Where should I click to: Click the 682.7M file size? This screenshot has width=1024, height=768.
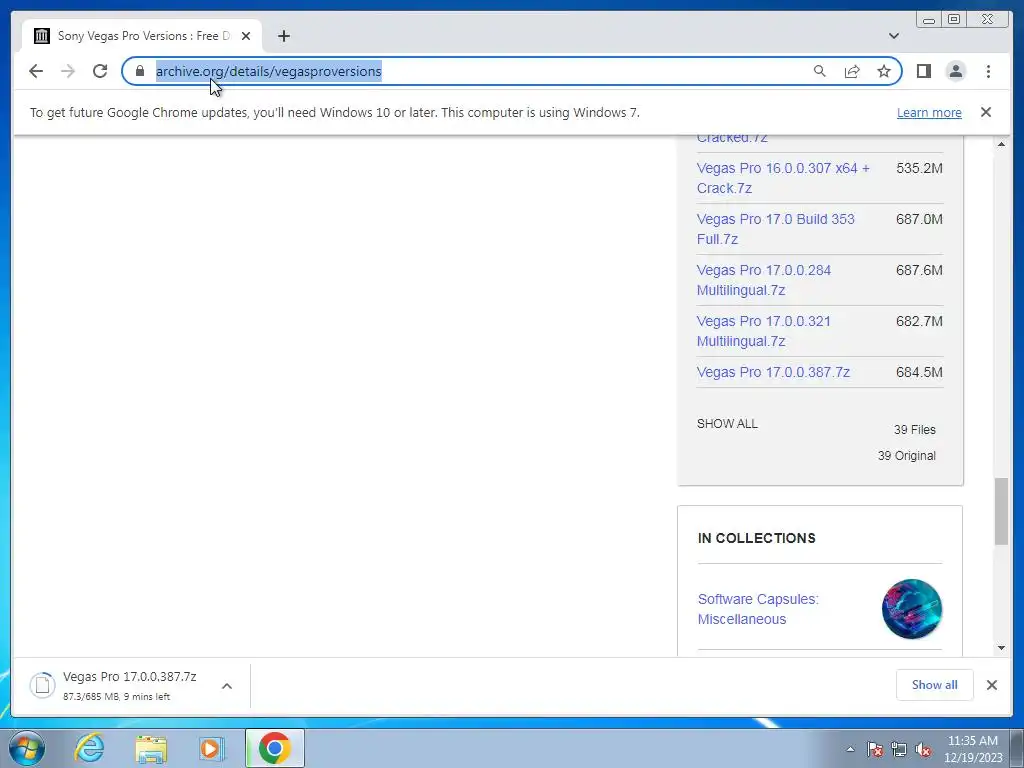pyautogui.click(x=919, y=321)
